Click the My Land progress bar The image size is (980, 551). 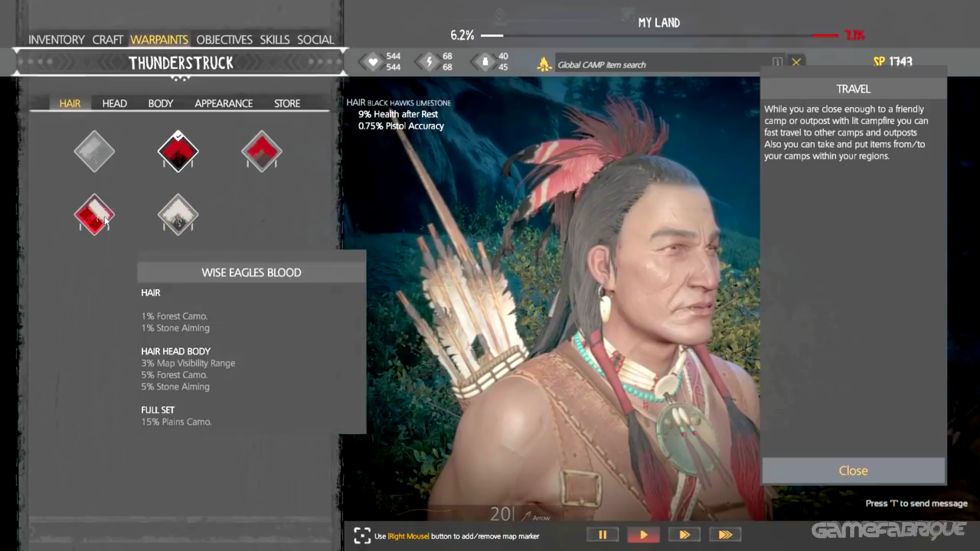[659, 35]
